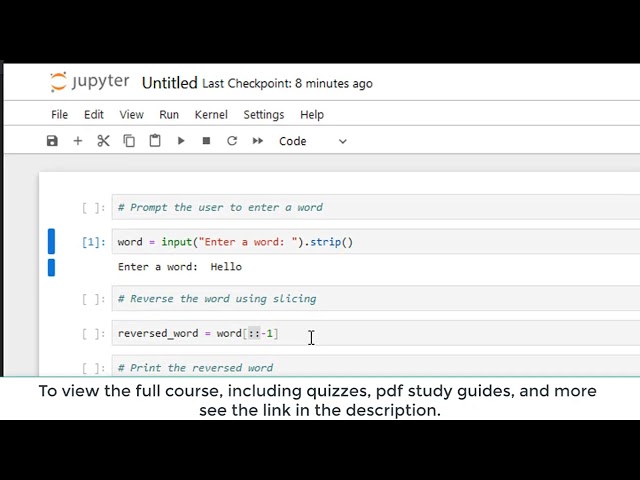Viewport: 640px width, 480px height.
Task: Open the Kernel menu
Action: coord(211,115)
